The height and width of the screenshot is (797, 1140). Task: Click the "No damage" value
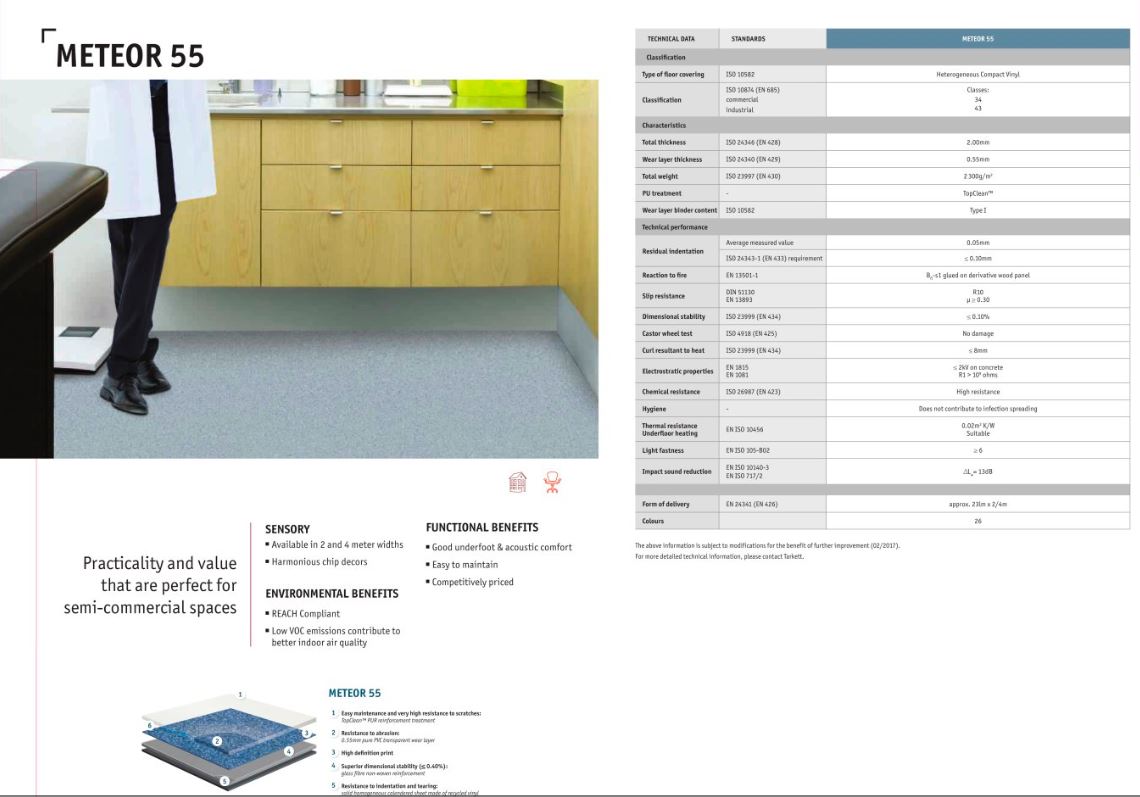click(978, 333)
